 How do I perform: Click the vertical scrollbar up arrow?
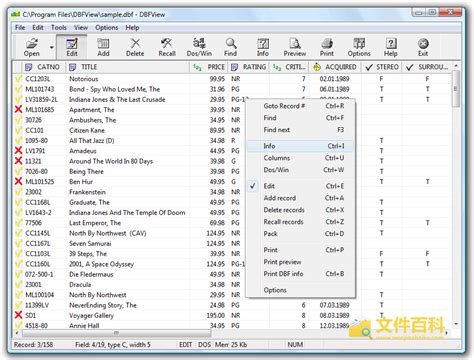tap(456, 66)
